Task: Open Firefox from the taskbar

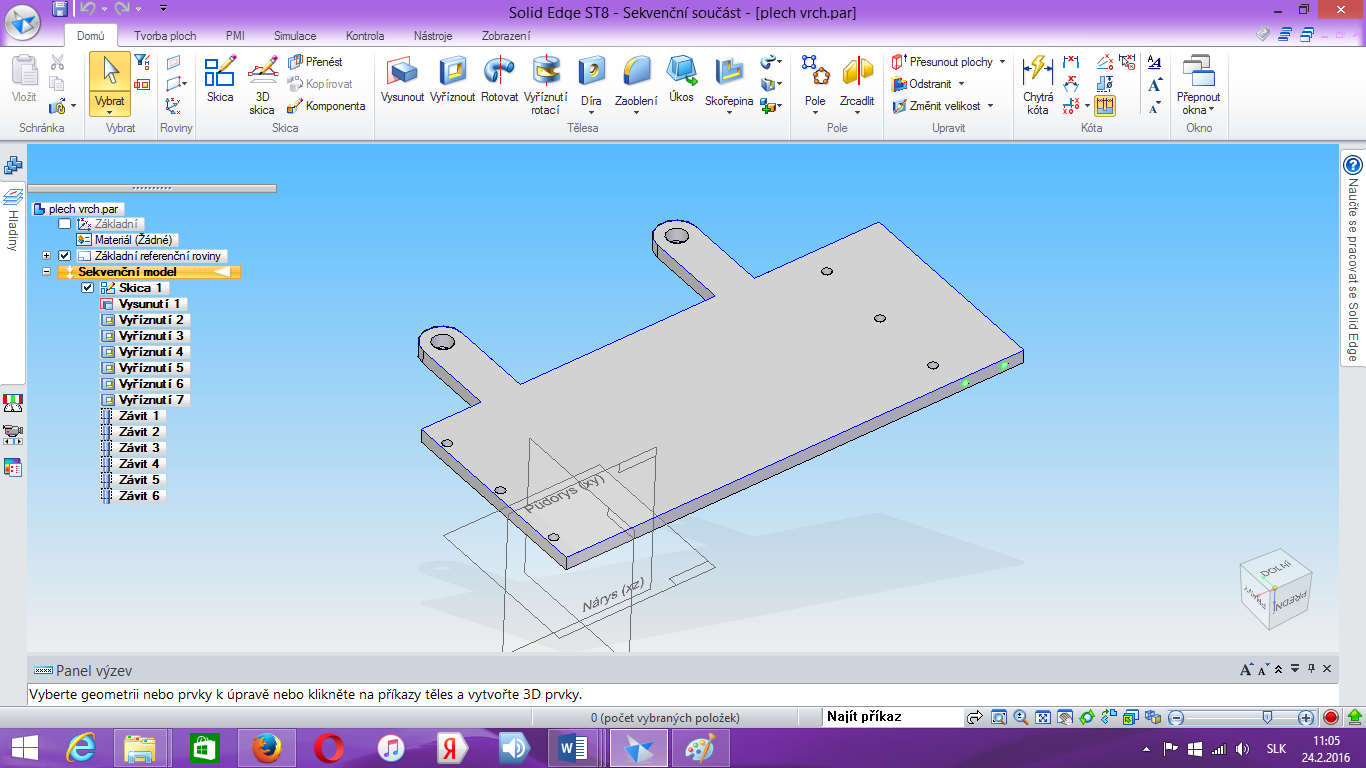Action: pyautogui.click(x=266, y=748)
